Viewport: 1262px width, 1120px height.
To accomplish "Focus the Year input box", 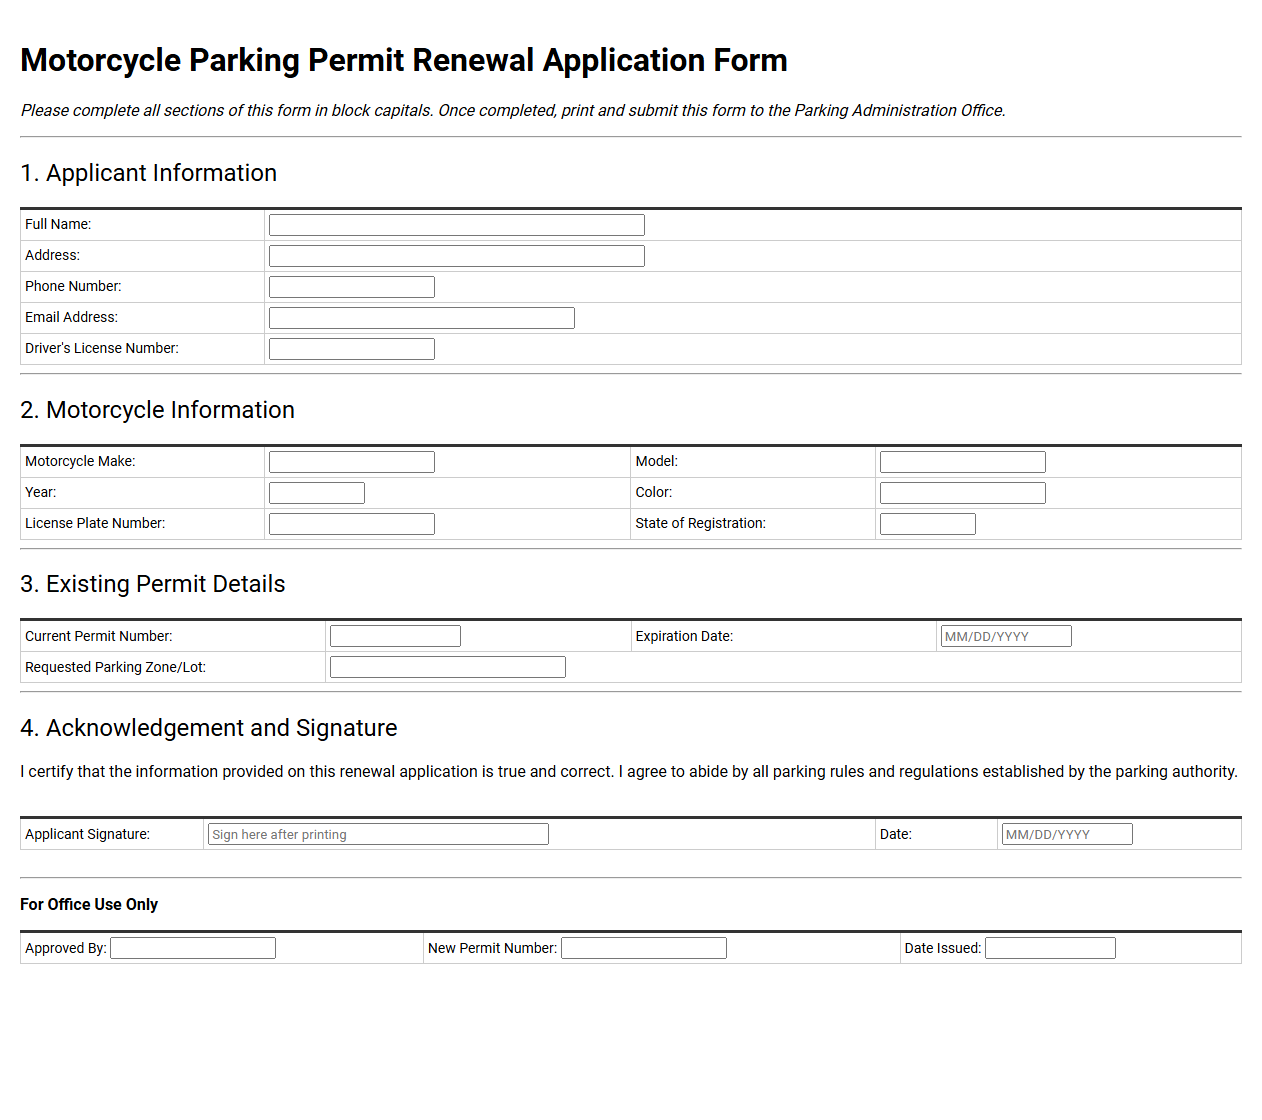I will 317,493.
